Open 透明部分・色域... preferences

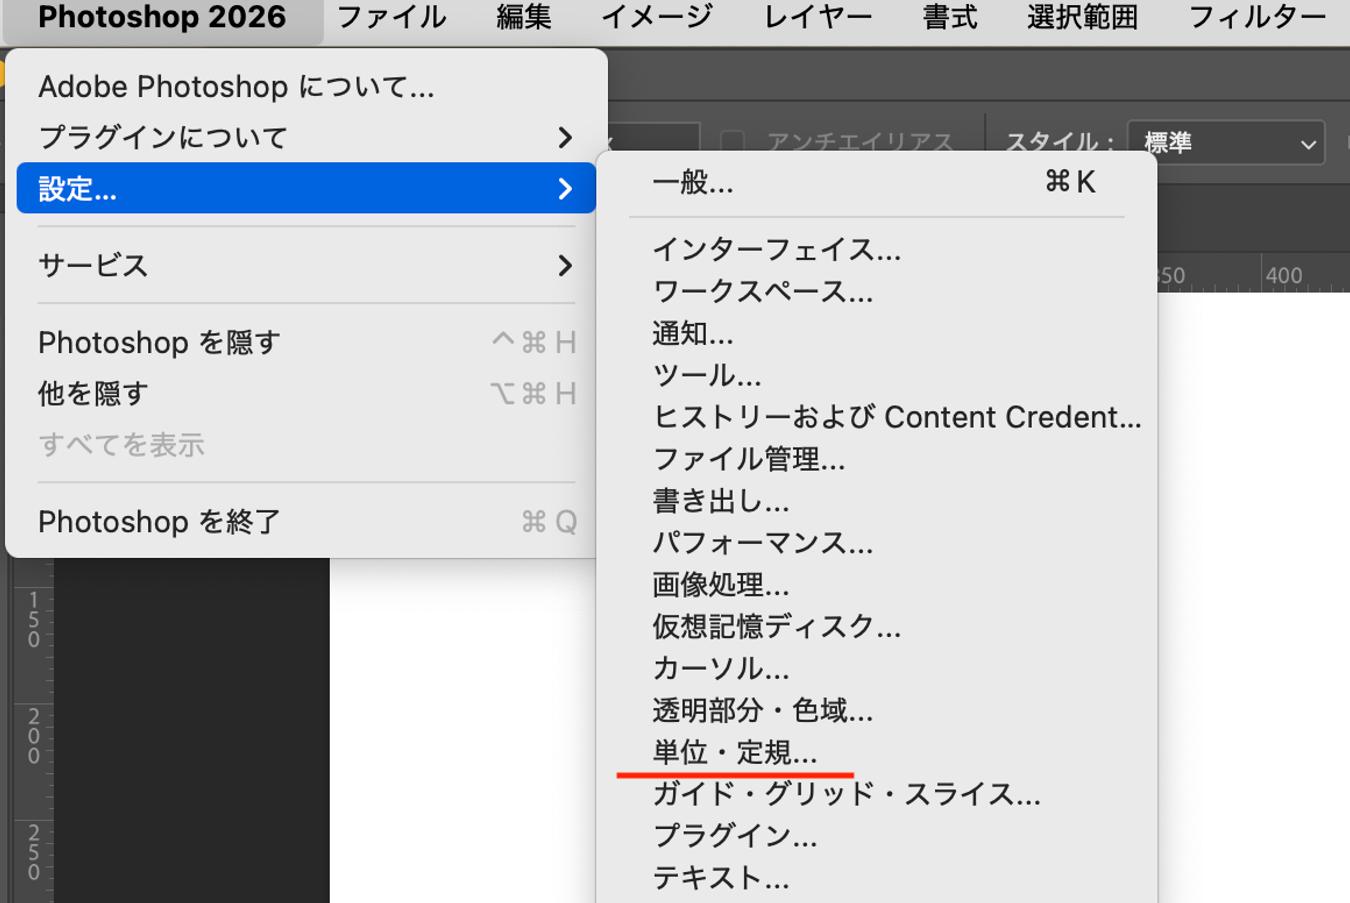point(876,711)
